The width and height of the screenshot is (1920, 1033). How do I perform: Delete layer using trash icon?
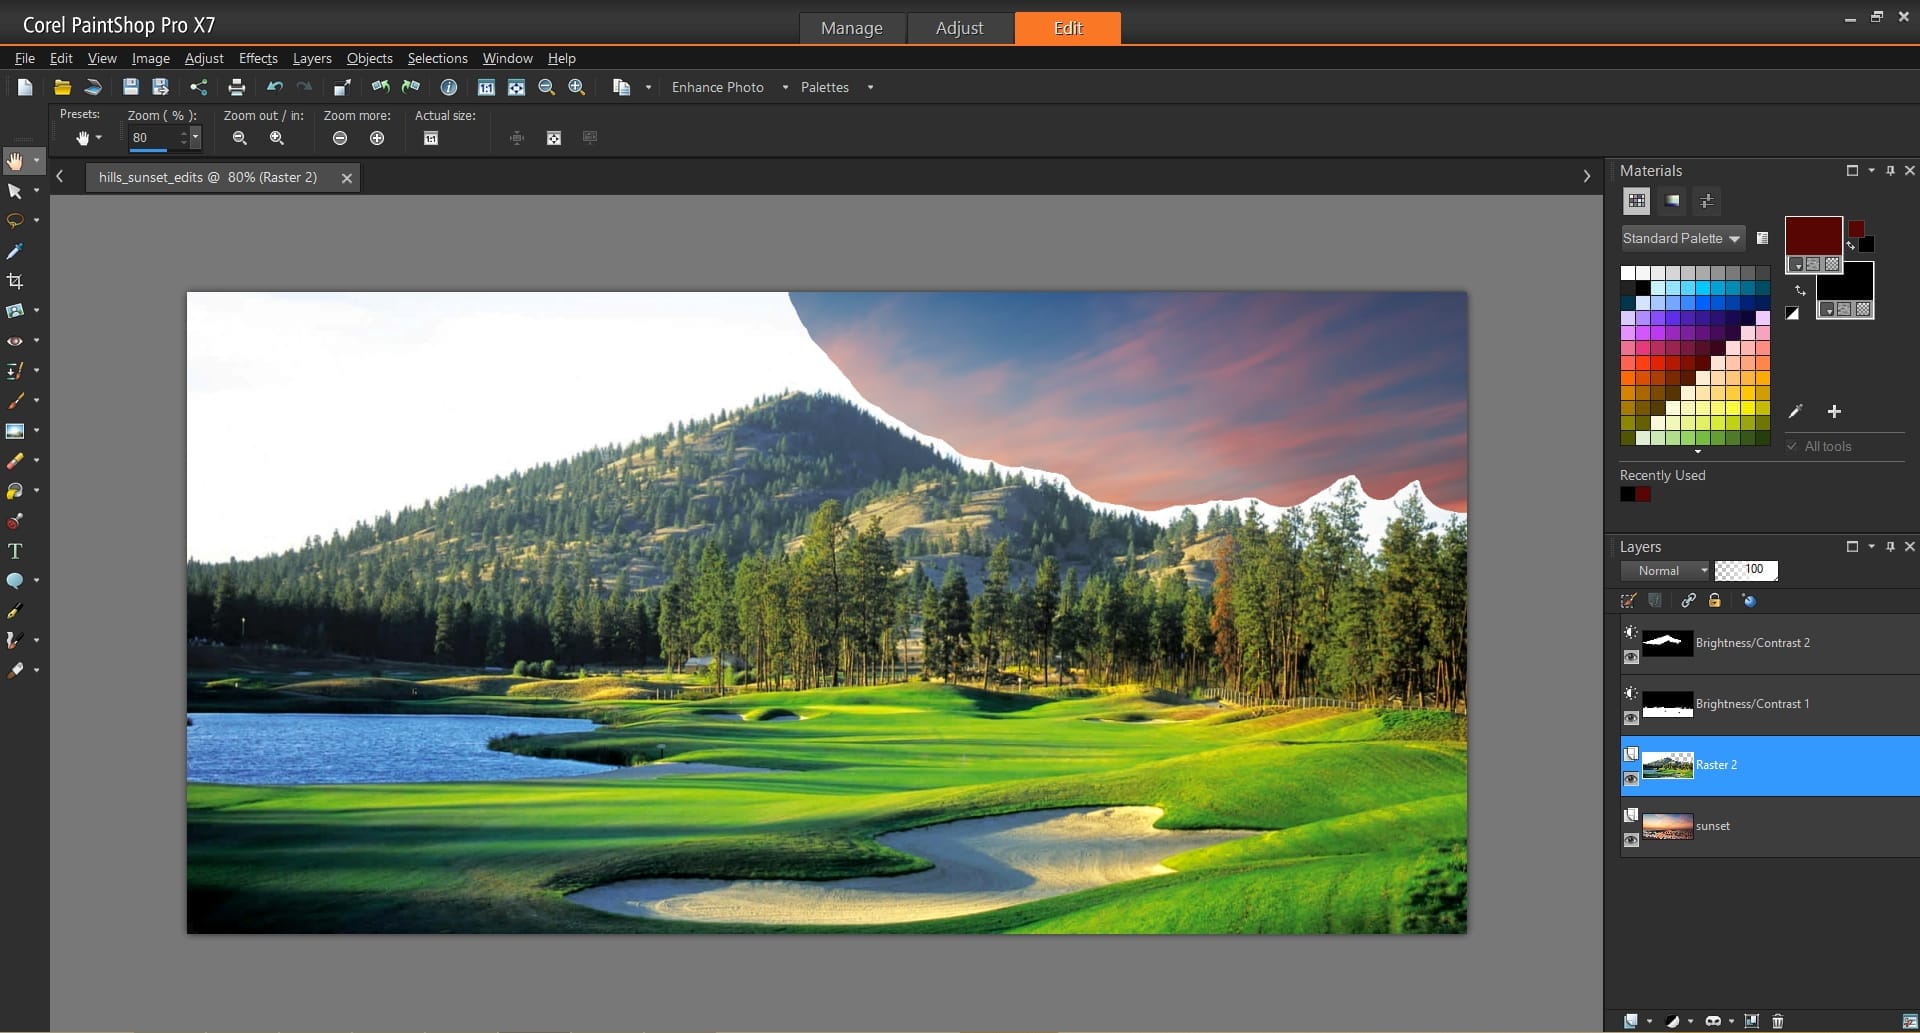tap(1777, 1021)
